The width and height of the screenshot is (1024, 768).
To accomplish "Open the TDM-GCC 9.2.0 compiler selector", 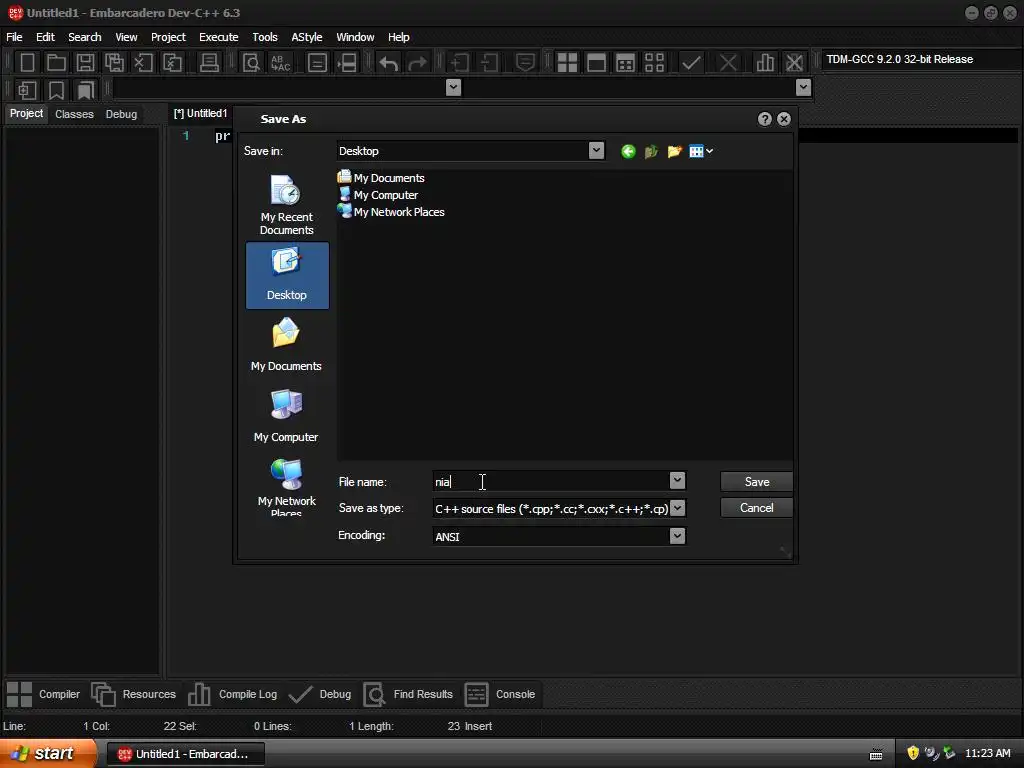I will tap(921, 59).
